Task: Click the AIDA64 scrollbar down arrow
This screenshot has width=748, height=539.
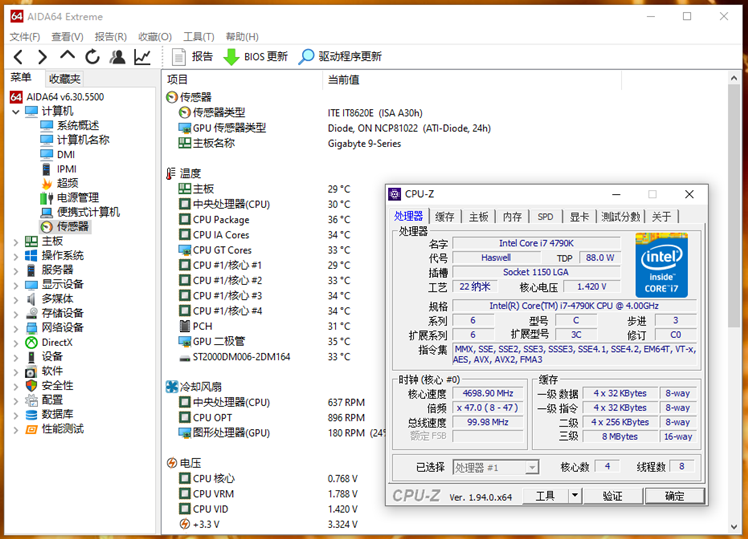Action: click(x=734, y=527)
